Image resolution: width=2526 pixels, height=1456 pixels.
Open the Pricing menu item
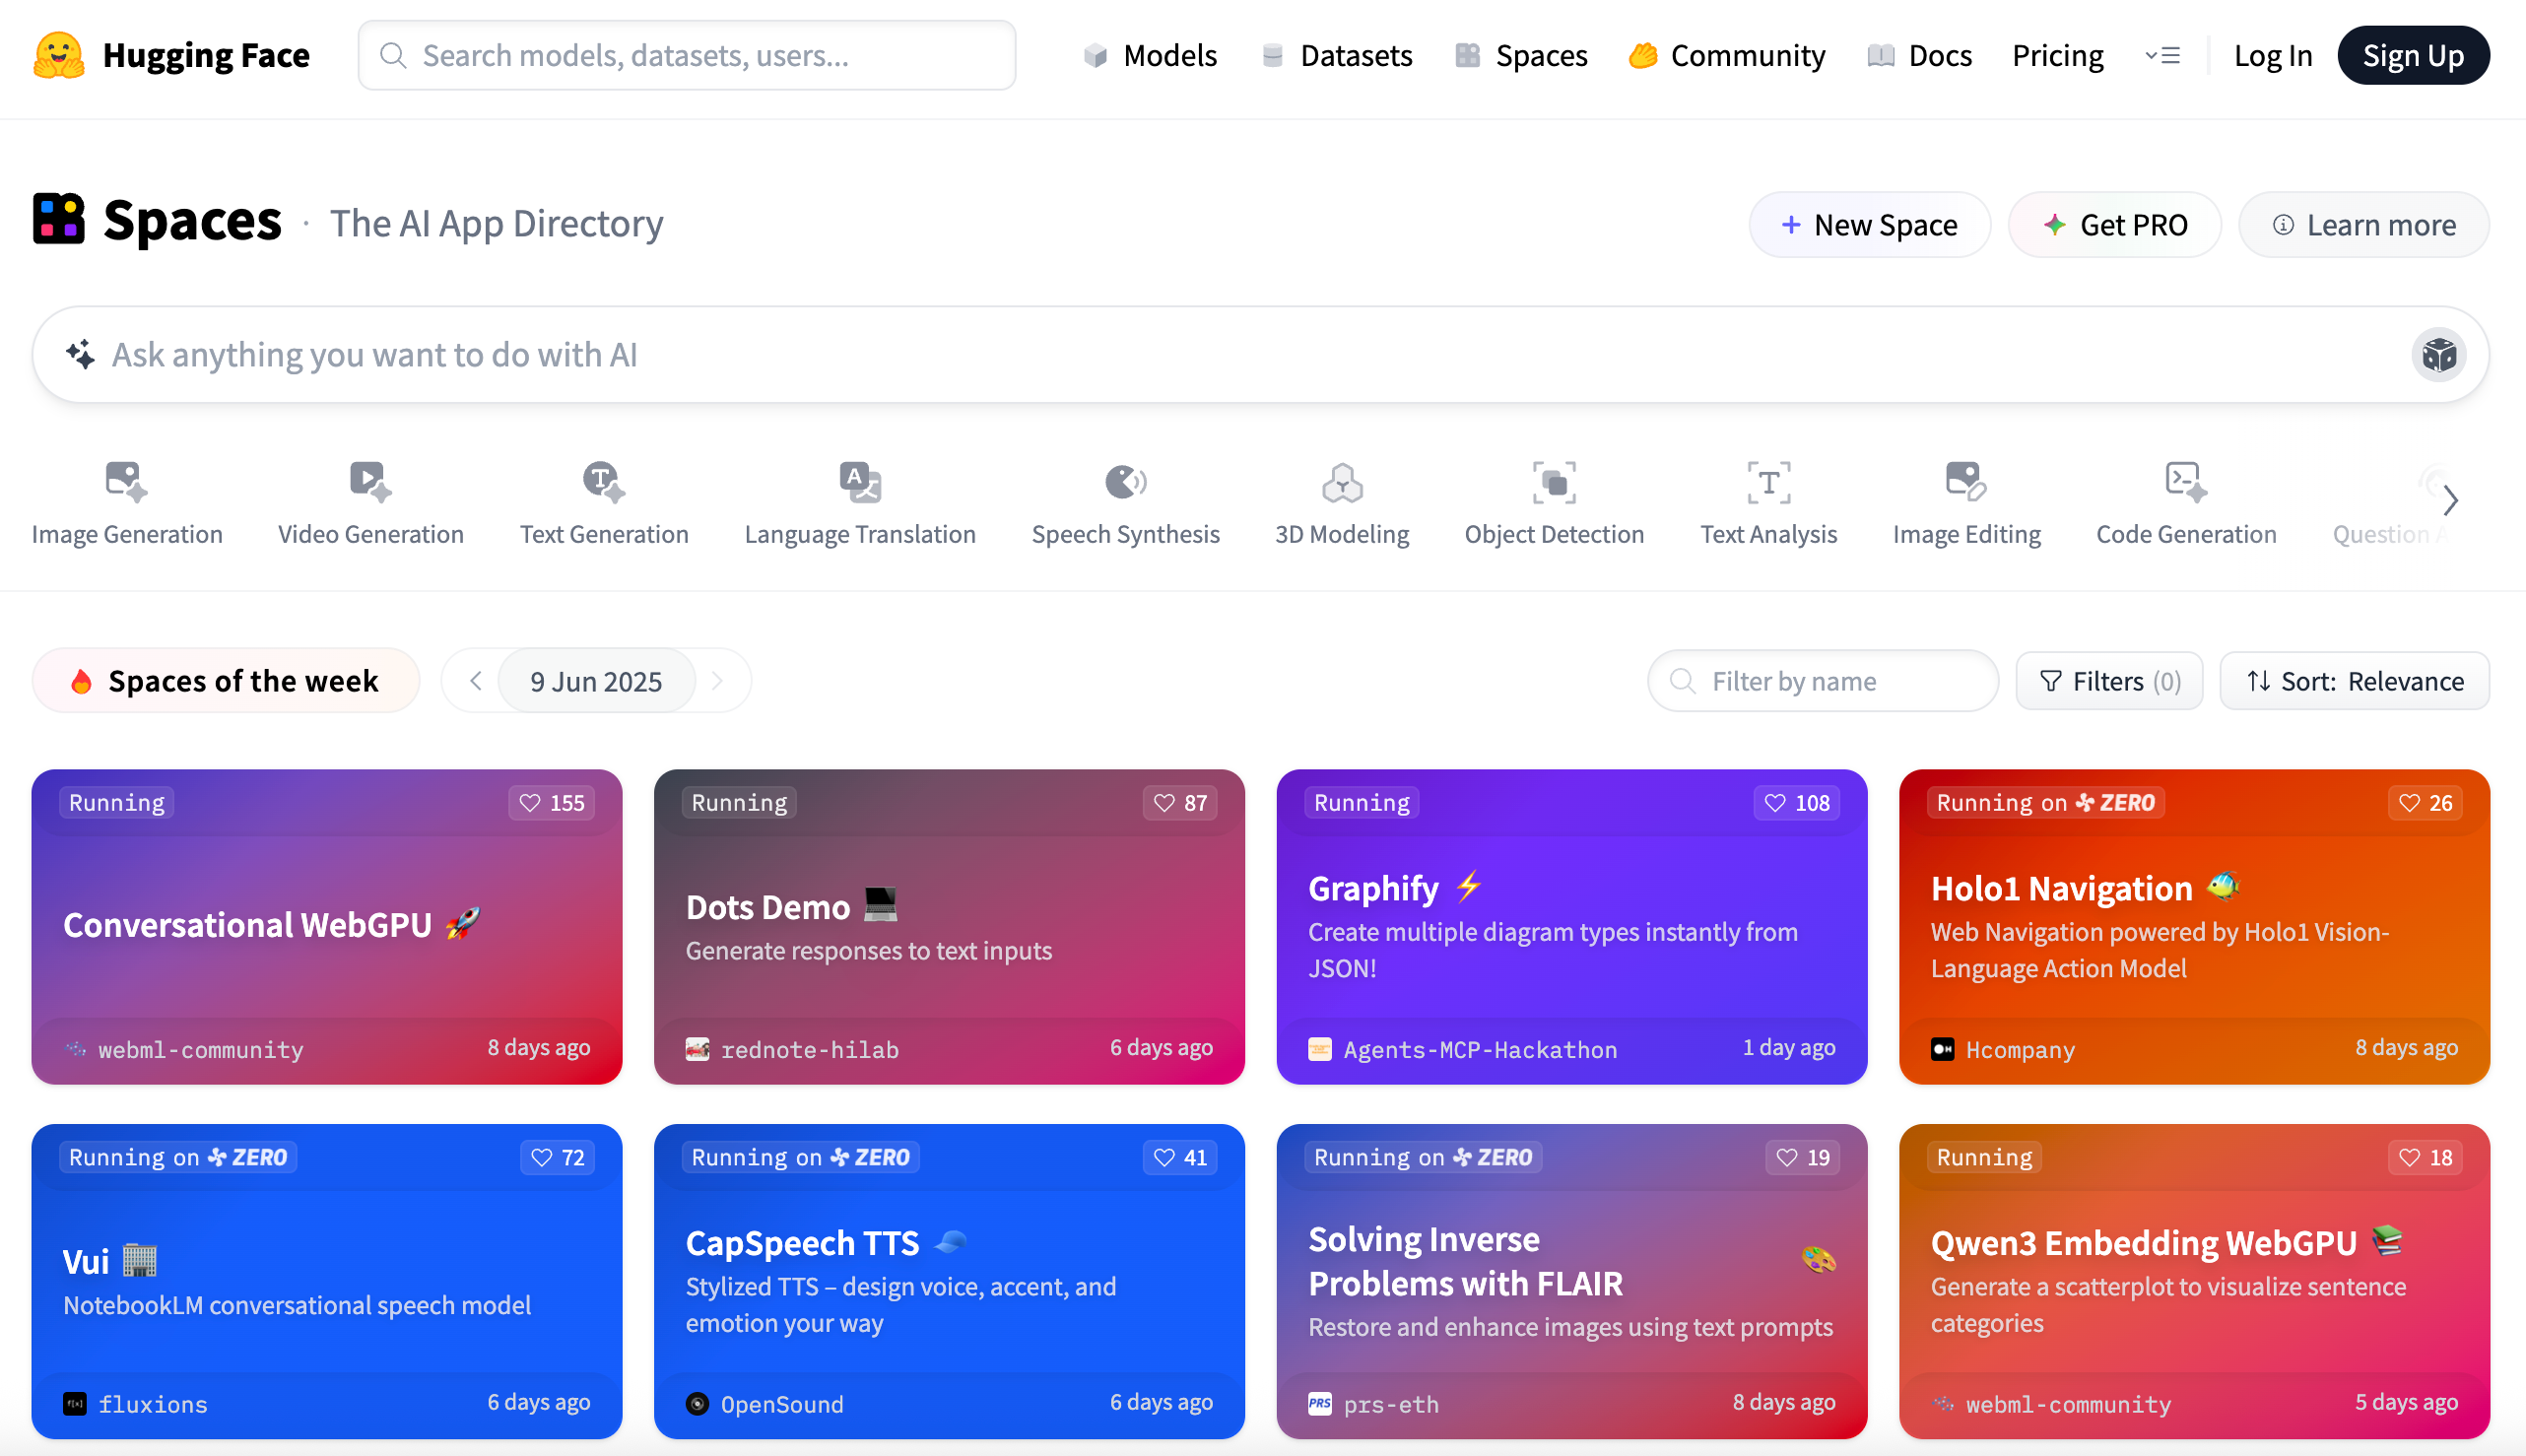click(2057, 56)
